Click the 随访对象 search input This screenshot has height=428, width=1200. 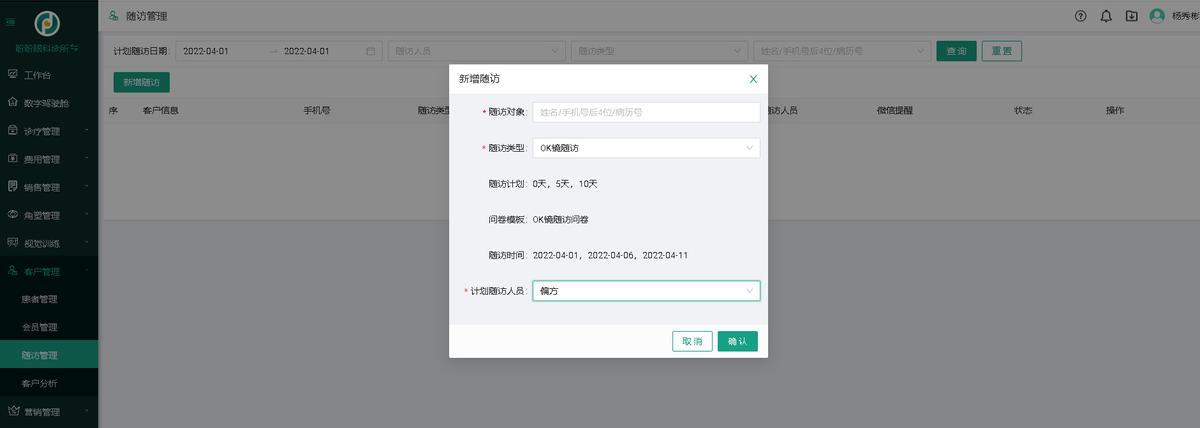[646, 112]
